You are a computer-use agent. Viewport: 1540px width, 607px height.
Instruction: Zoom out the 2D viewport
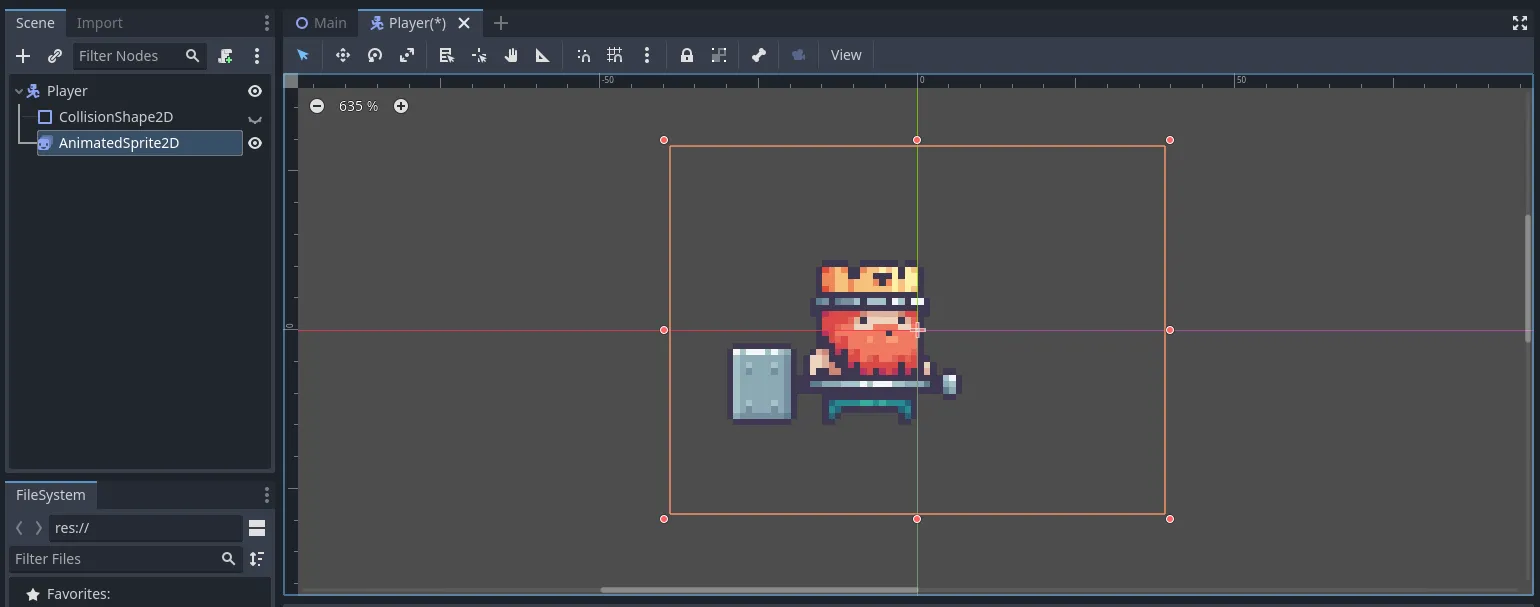click(317, 106)
